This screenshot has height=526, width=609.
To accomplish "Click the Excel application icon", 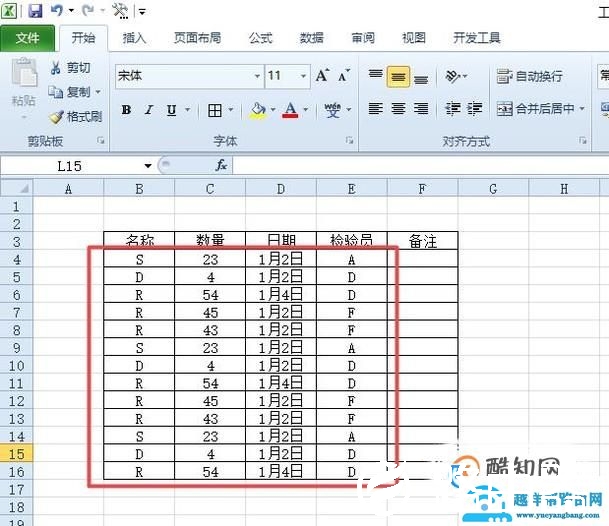I will click(x=9, y=10).
